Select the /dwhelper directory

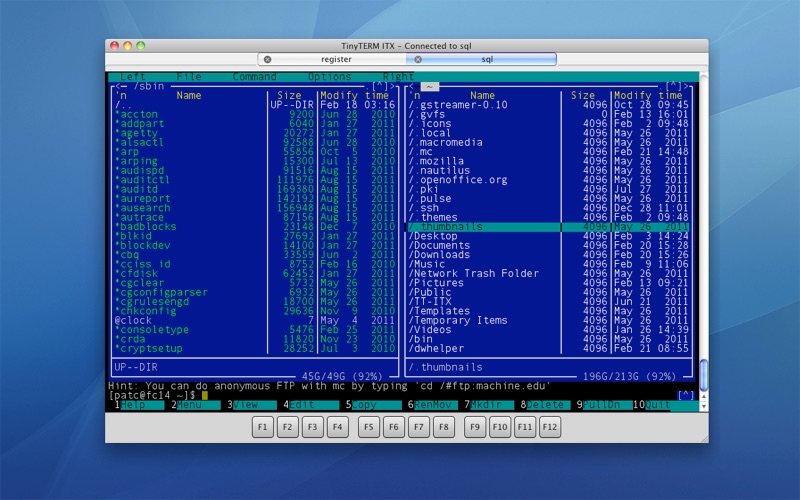(548, 348)
